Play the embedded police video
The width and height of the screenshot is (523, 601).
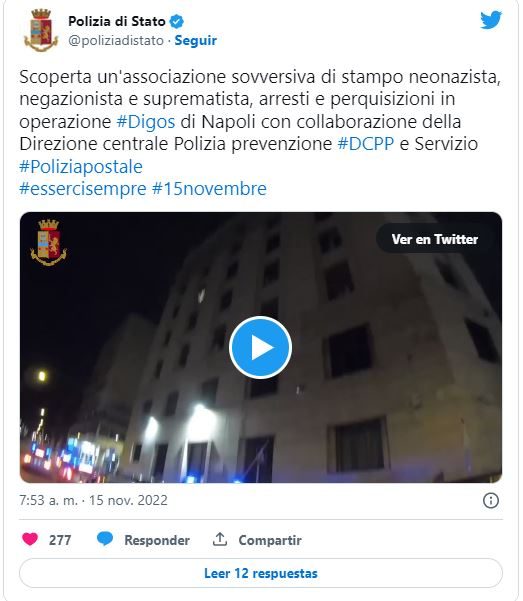click(x=260, y=347)
